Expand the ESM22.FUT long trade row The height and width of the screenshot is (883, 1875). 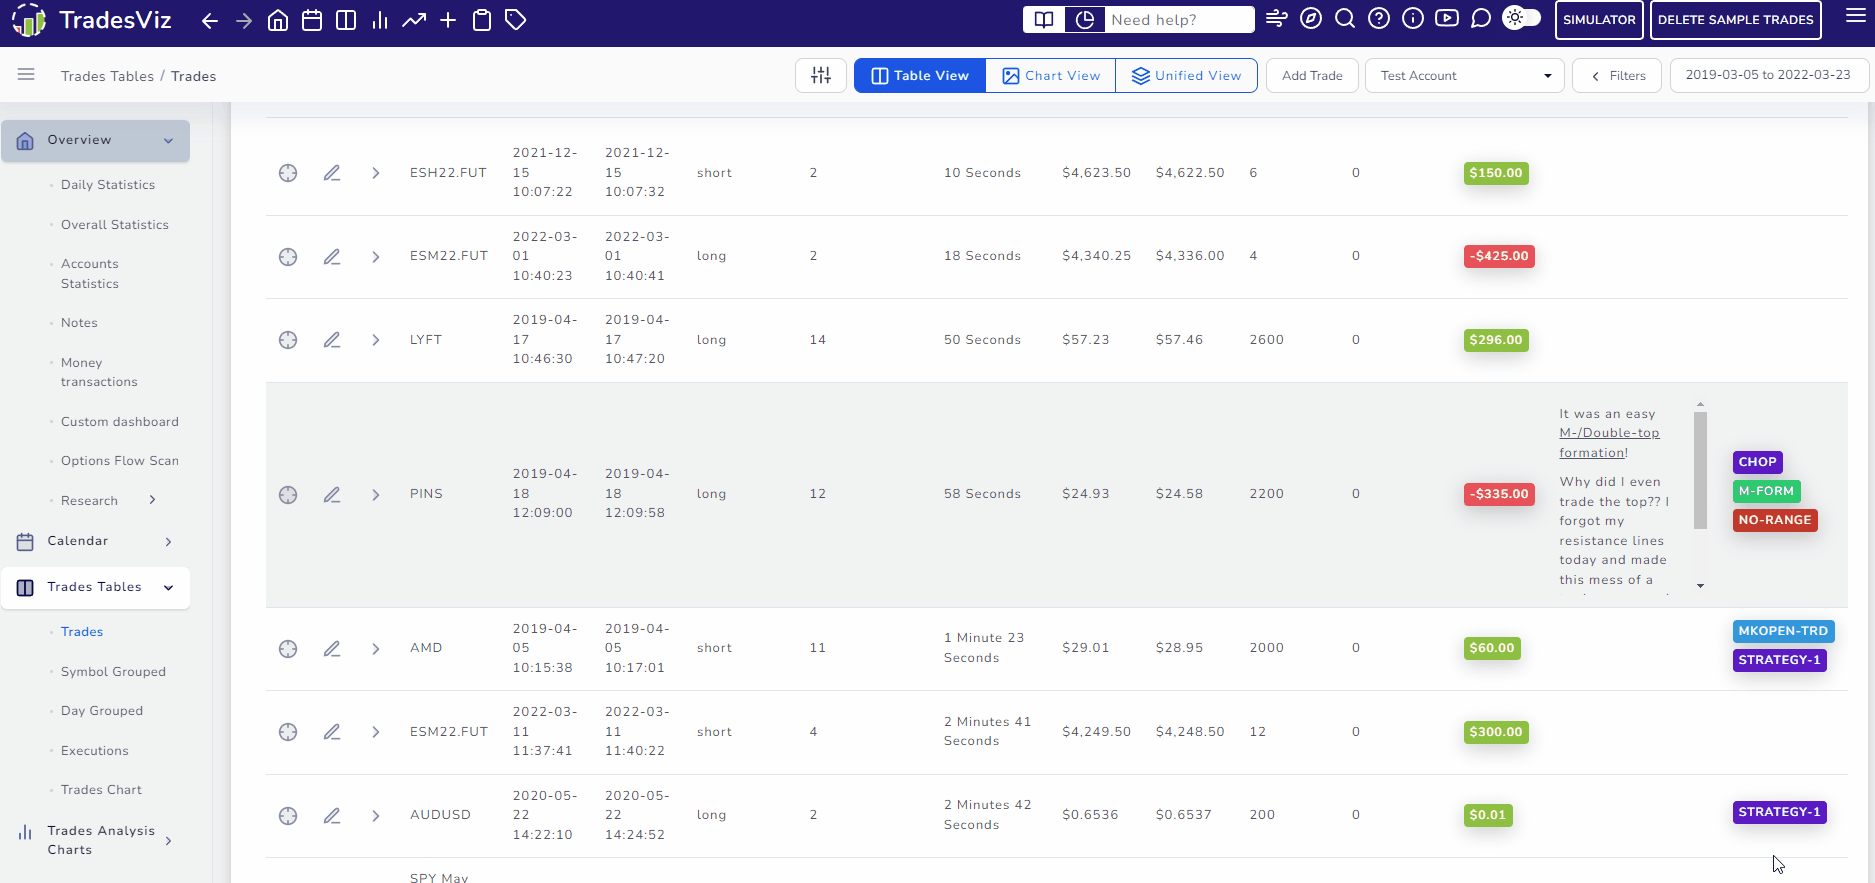point(376,257)
